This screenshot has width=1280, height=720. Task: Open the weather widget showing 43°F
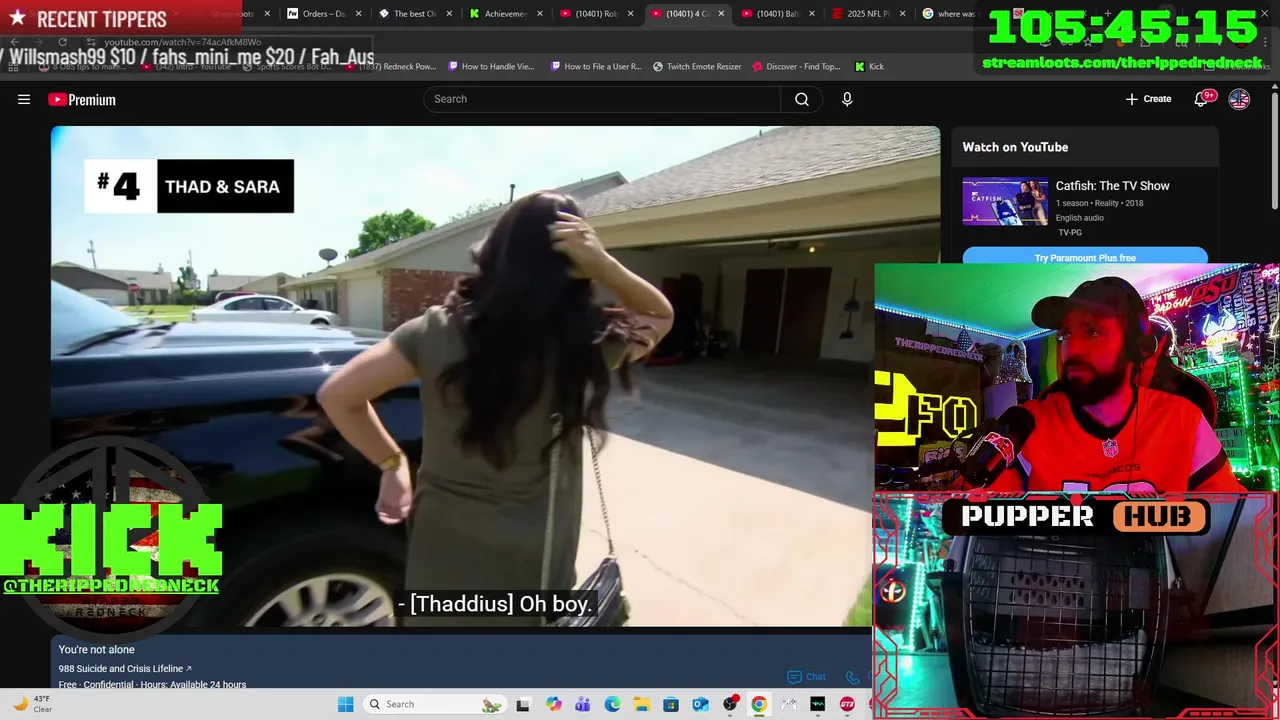tap(32, 704)
